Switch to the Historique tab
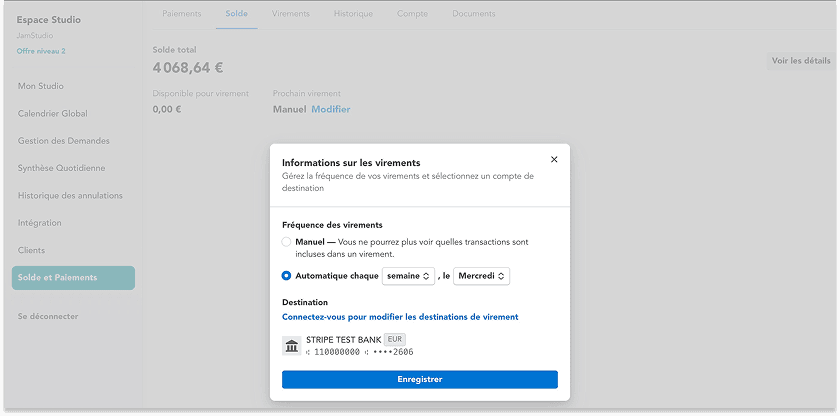The image size is (840, 416). click(353, 14)
